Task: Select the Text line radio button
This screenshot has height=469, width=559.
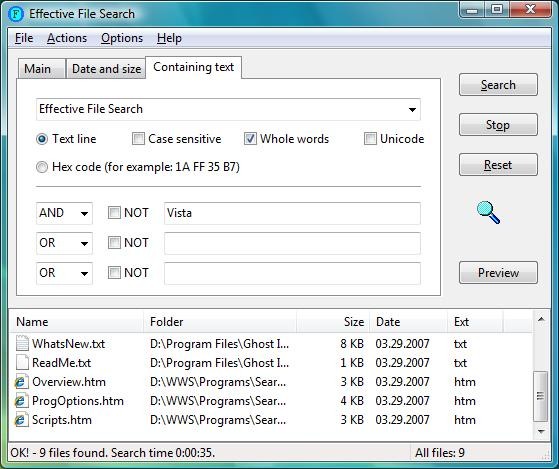Action: pyautogui.click(x=42, y=139)
